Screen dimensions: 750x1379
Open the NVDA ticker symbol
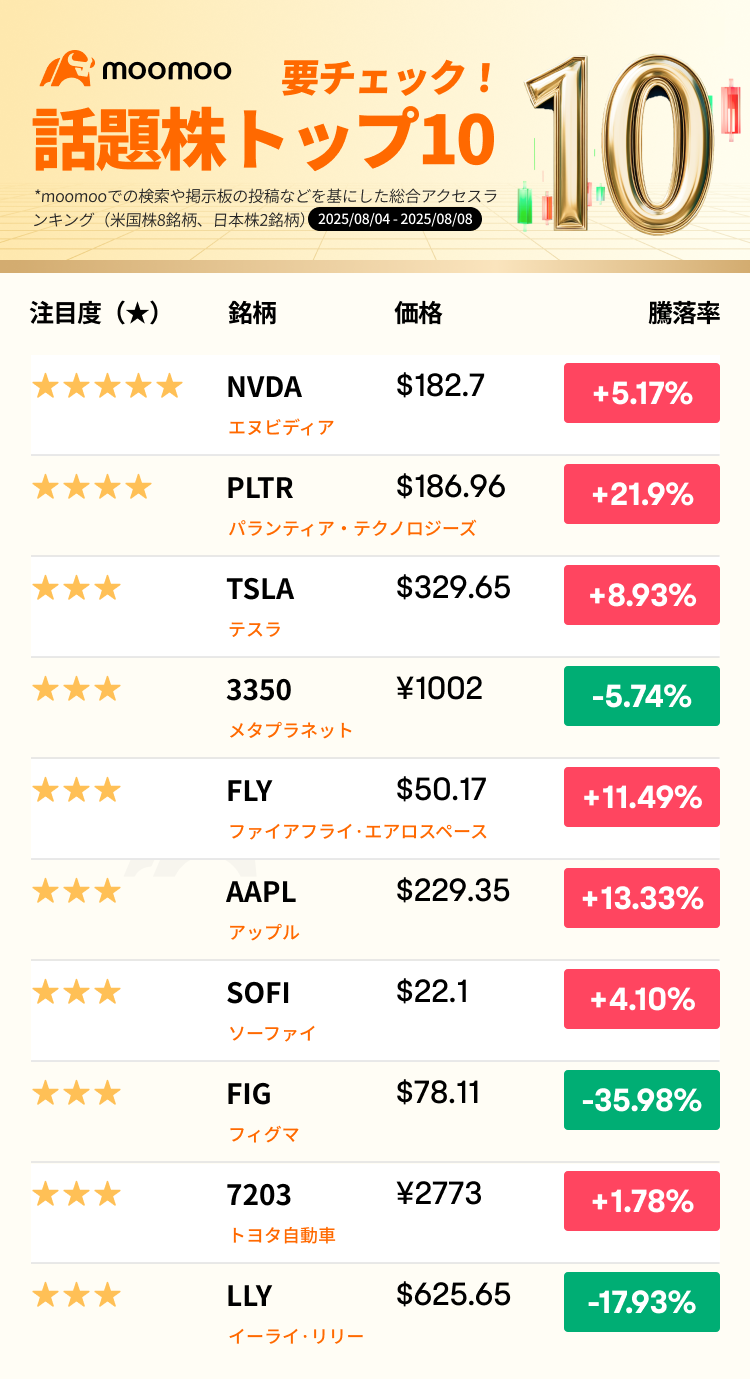264,387
